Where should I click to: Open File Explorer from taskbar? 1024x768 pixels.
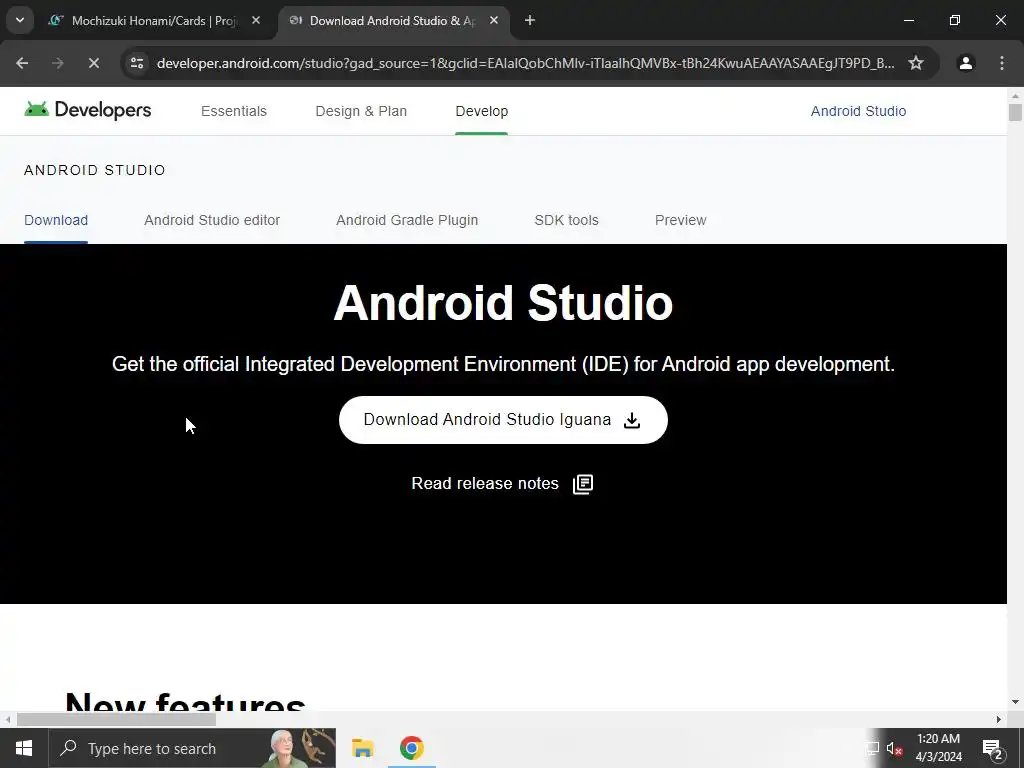(x=362, y=748)
